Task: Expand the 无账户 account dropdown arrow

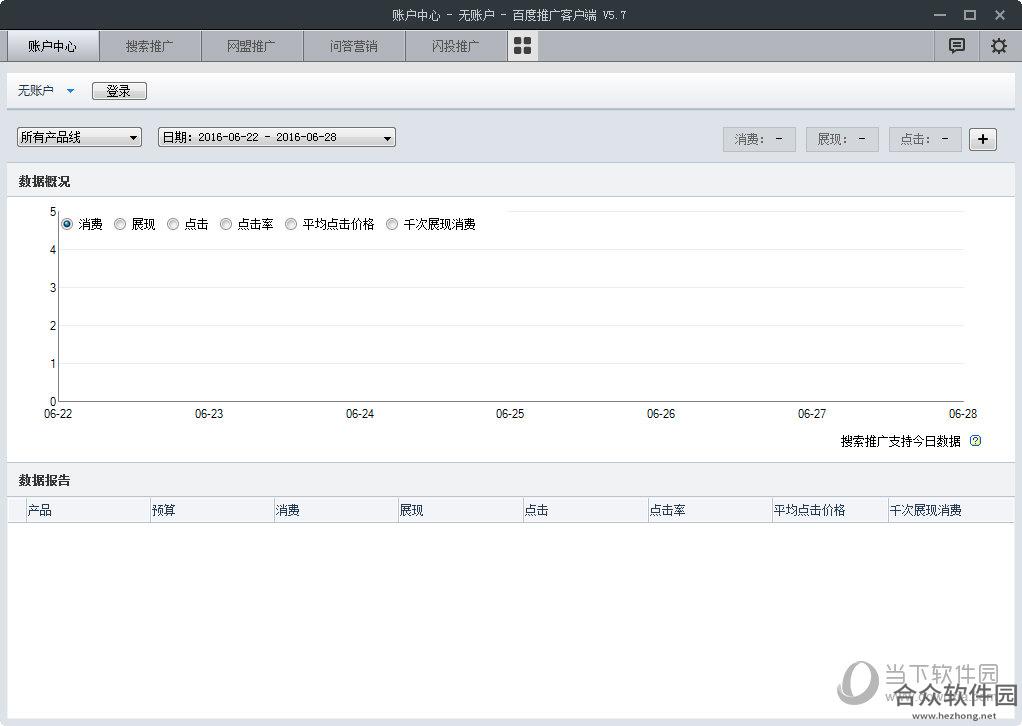Action: [70, 91]
